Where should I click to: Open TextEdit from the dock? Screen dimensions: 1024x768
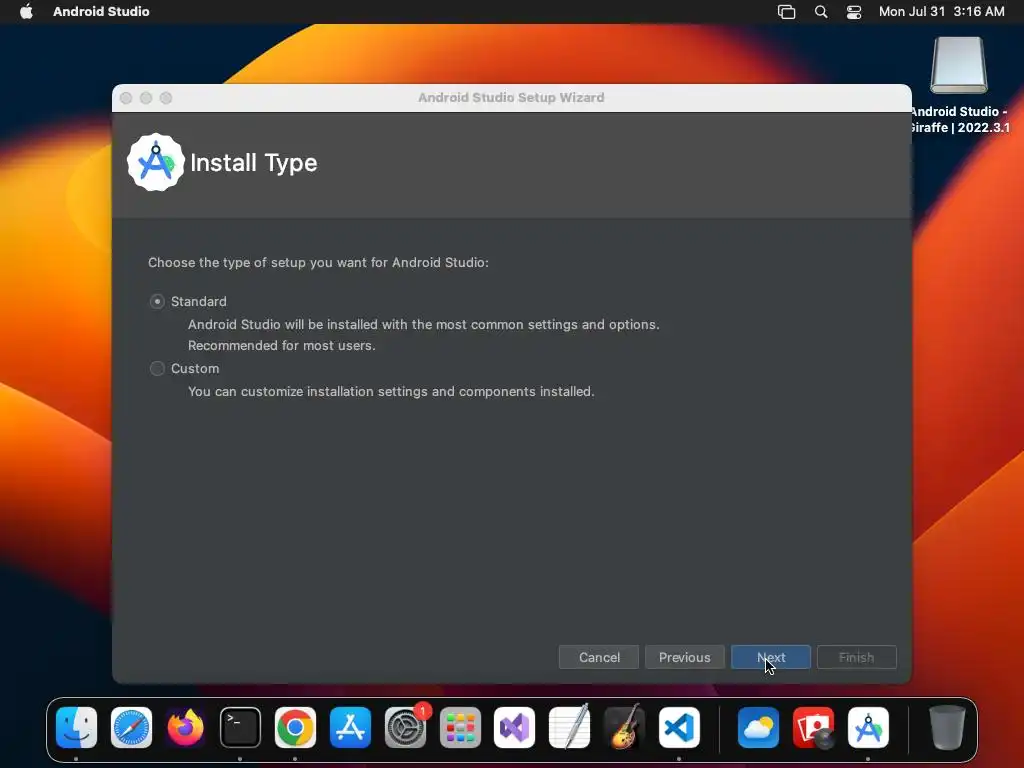tap(569, 728)
